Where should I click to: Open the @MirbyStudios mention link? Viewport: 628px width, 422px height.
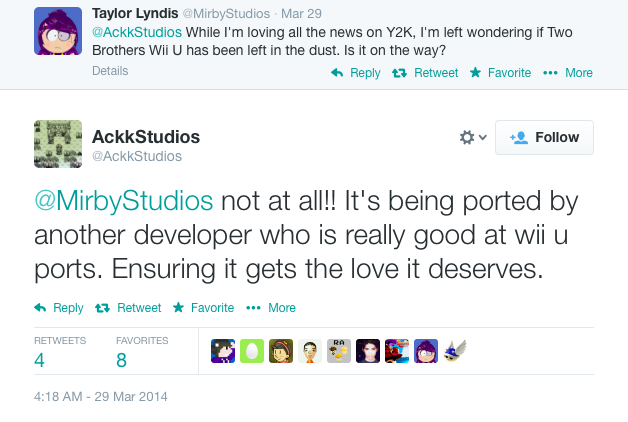(124, 201)
